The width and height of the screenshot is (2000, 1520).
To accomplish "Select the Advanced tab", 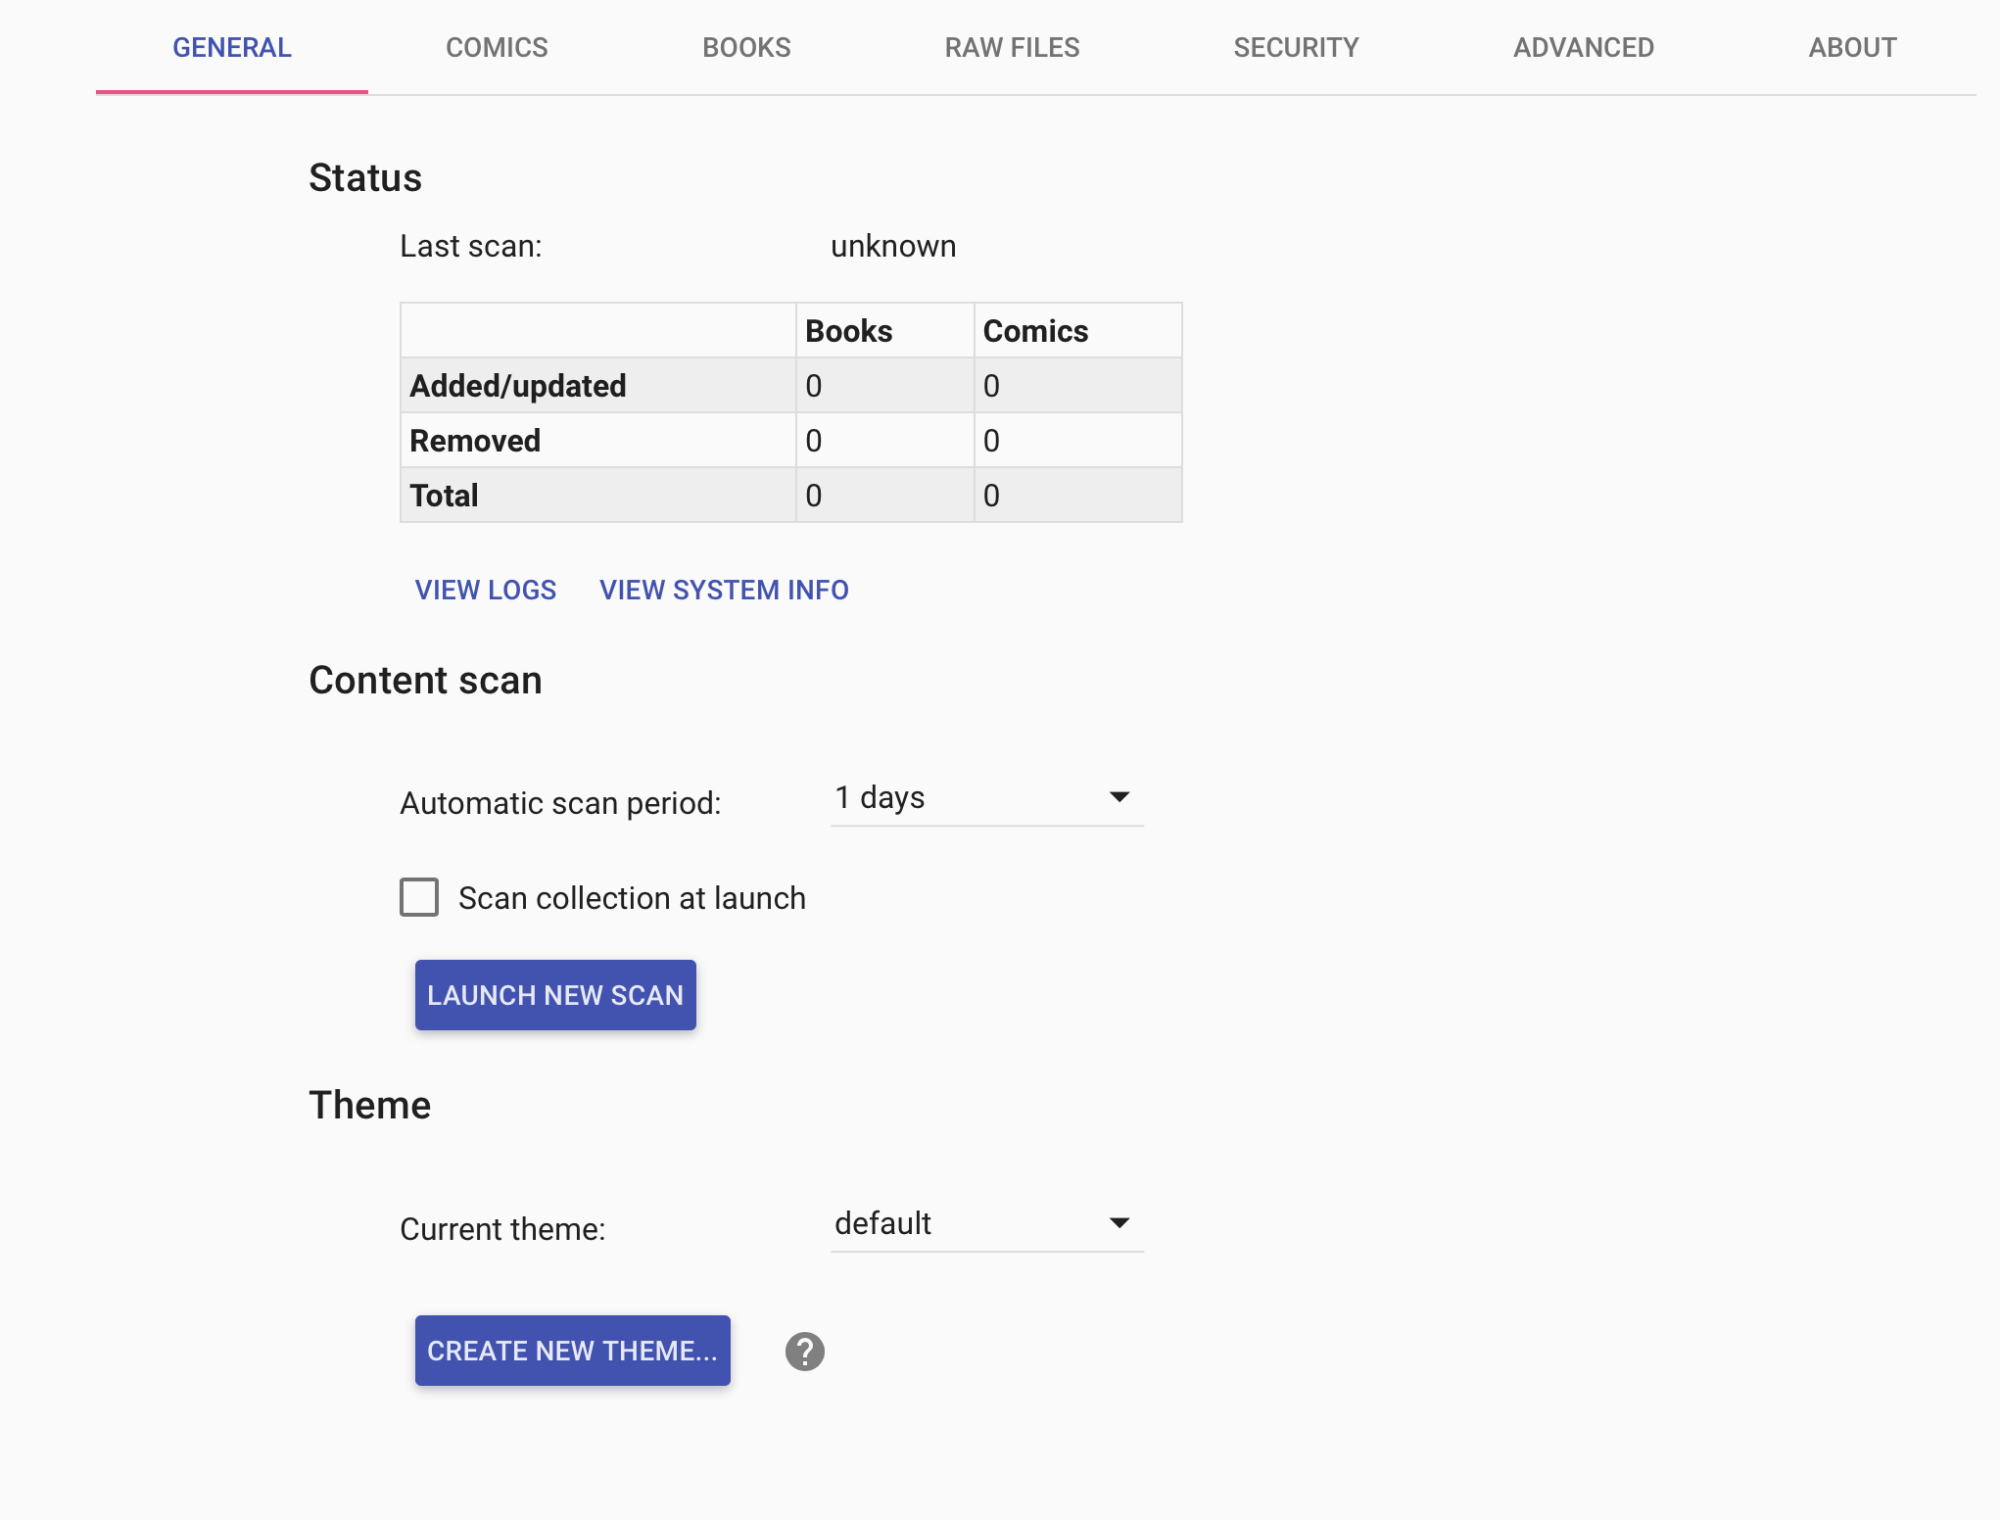I will click(1583, 47).
